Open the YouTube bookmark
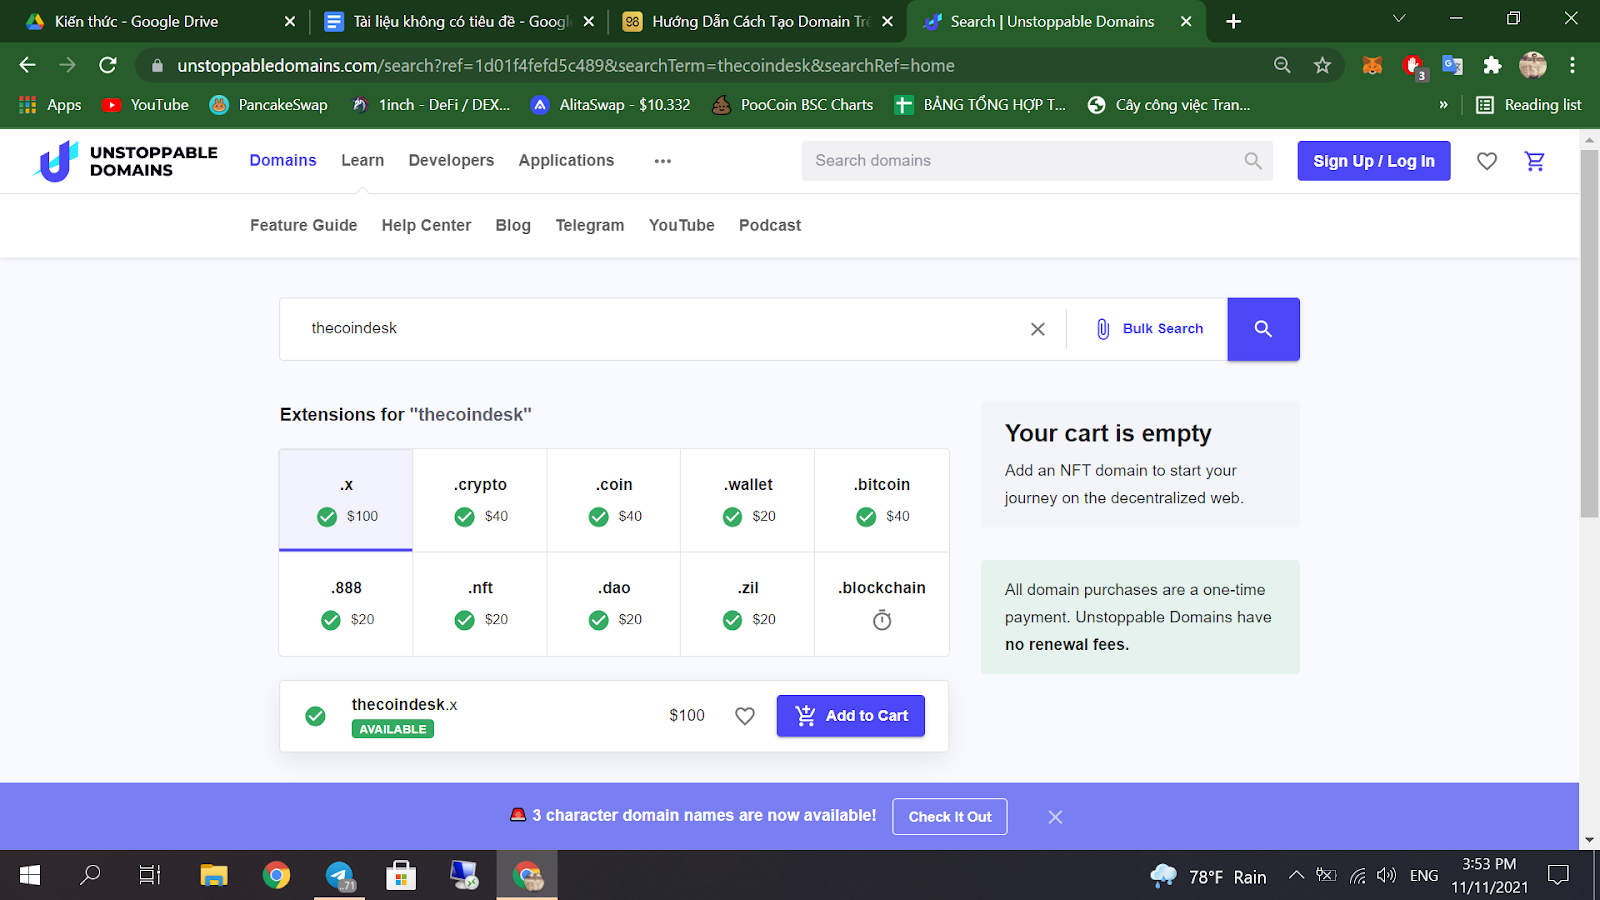This screenshot has height=900, width=1600. 146,104
